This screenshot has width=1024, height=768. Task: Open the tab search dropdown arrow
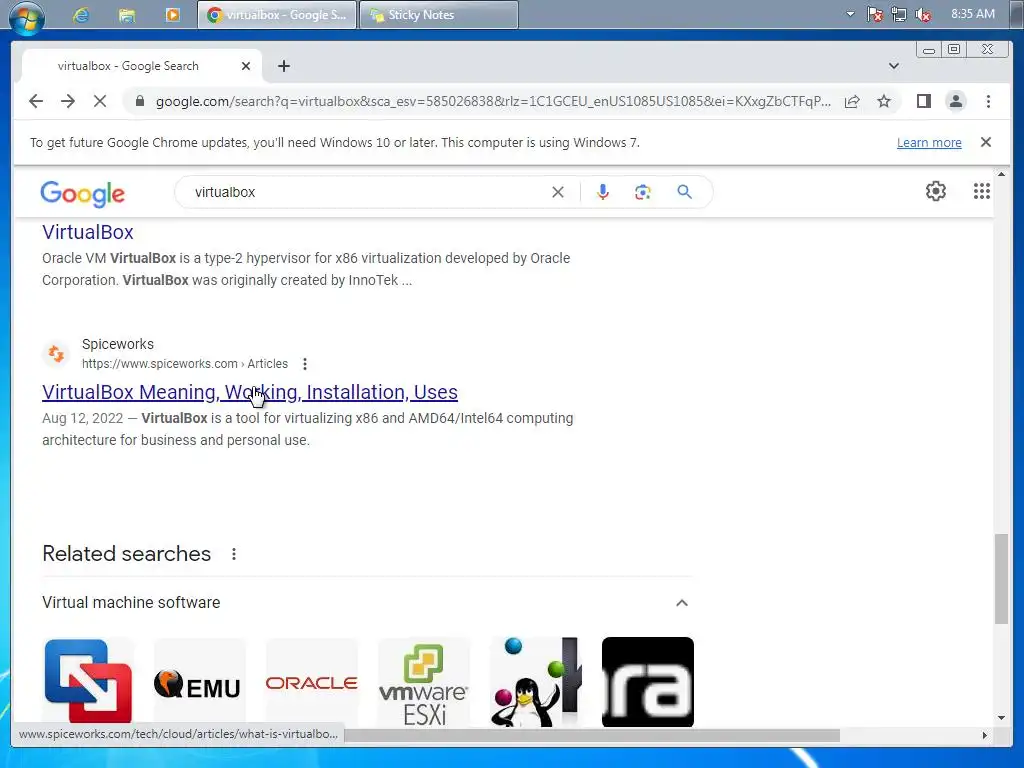tap(894, 66)
